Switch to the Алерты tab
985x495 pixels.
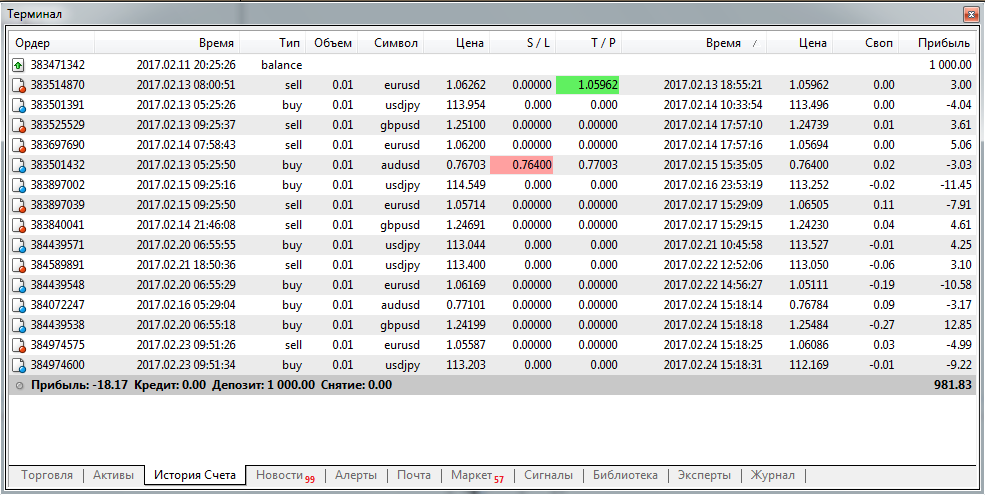coord(356,476)
